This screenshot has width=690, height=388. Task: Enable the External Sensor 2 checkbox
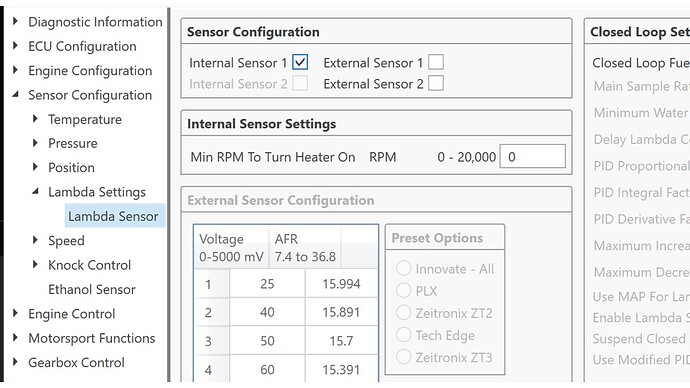pos(436,83)
